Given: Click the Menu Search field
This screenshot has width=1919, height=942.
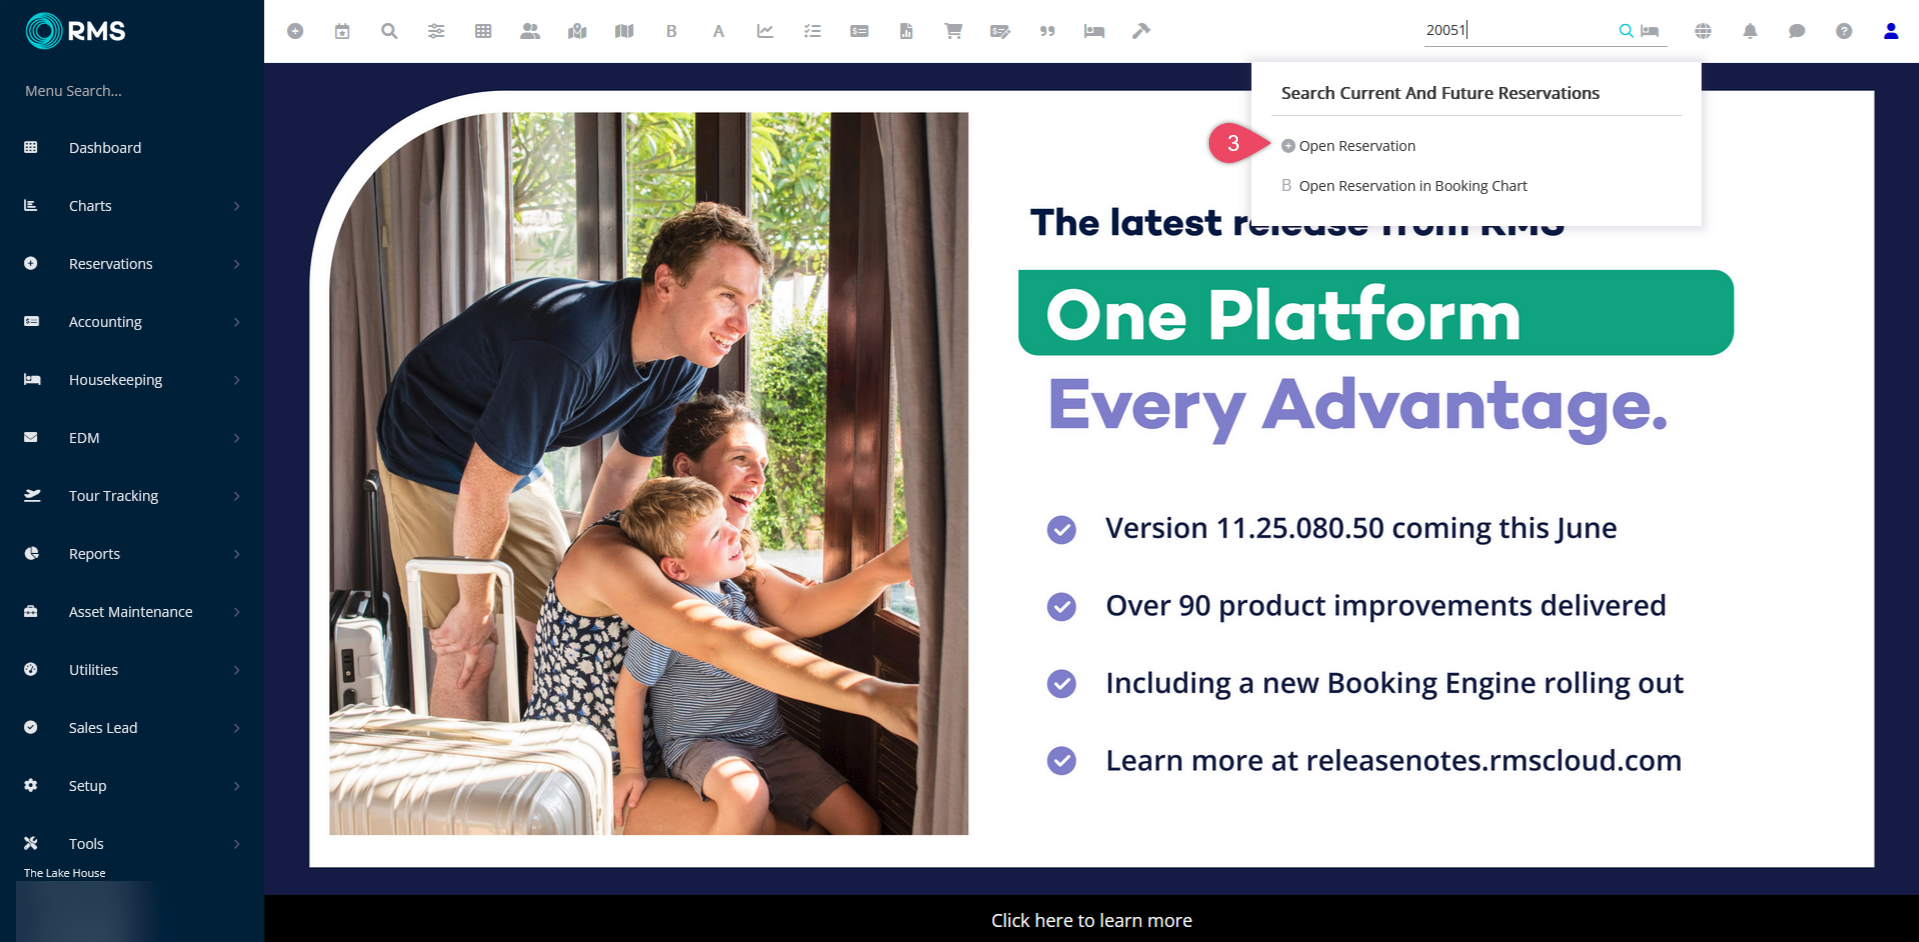Looking at the screenshot, I should (132, 91).
